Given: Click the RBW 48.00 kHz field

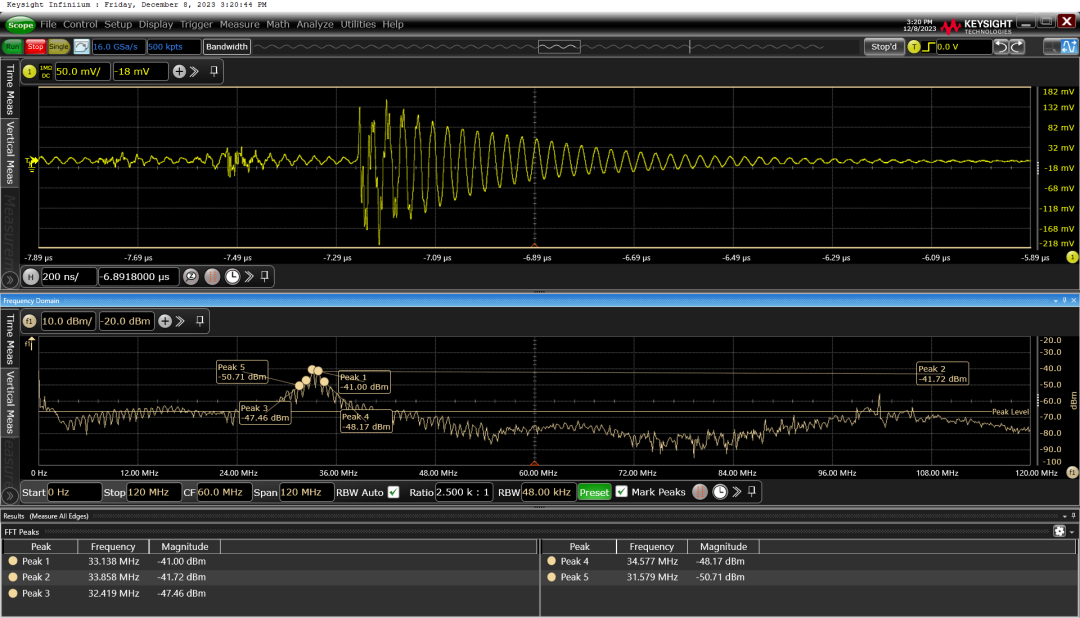Looking at the screenshot, I should pyautogui.click(x=548, y=493).
